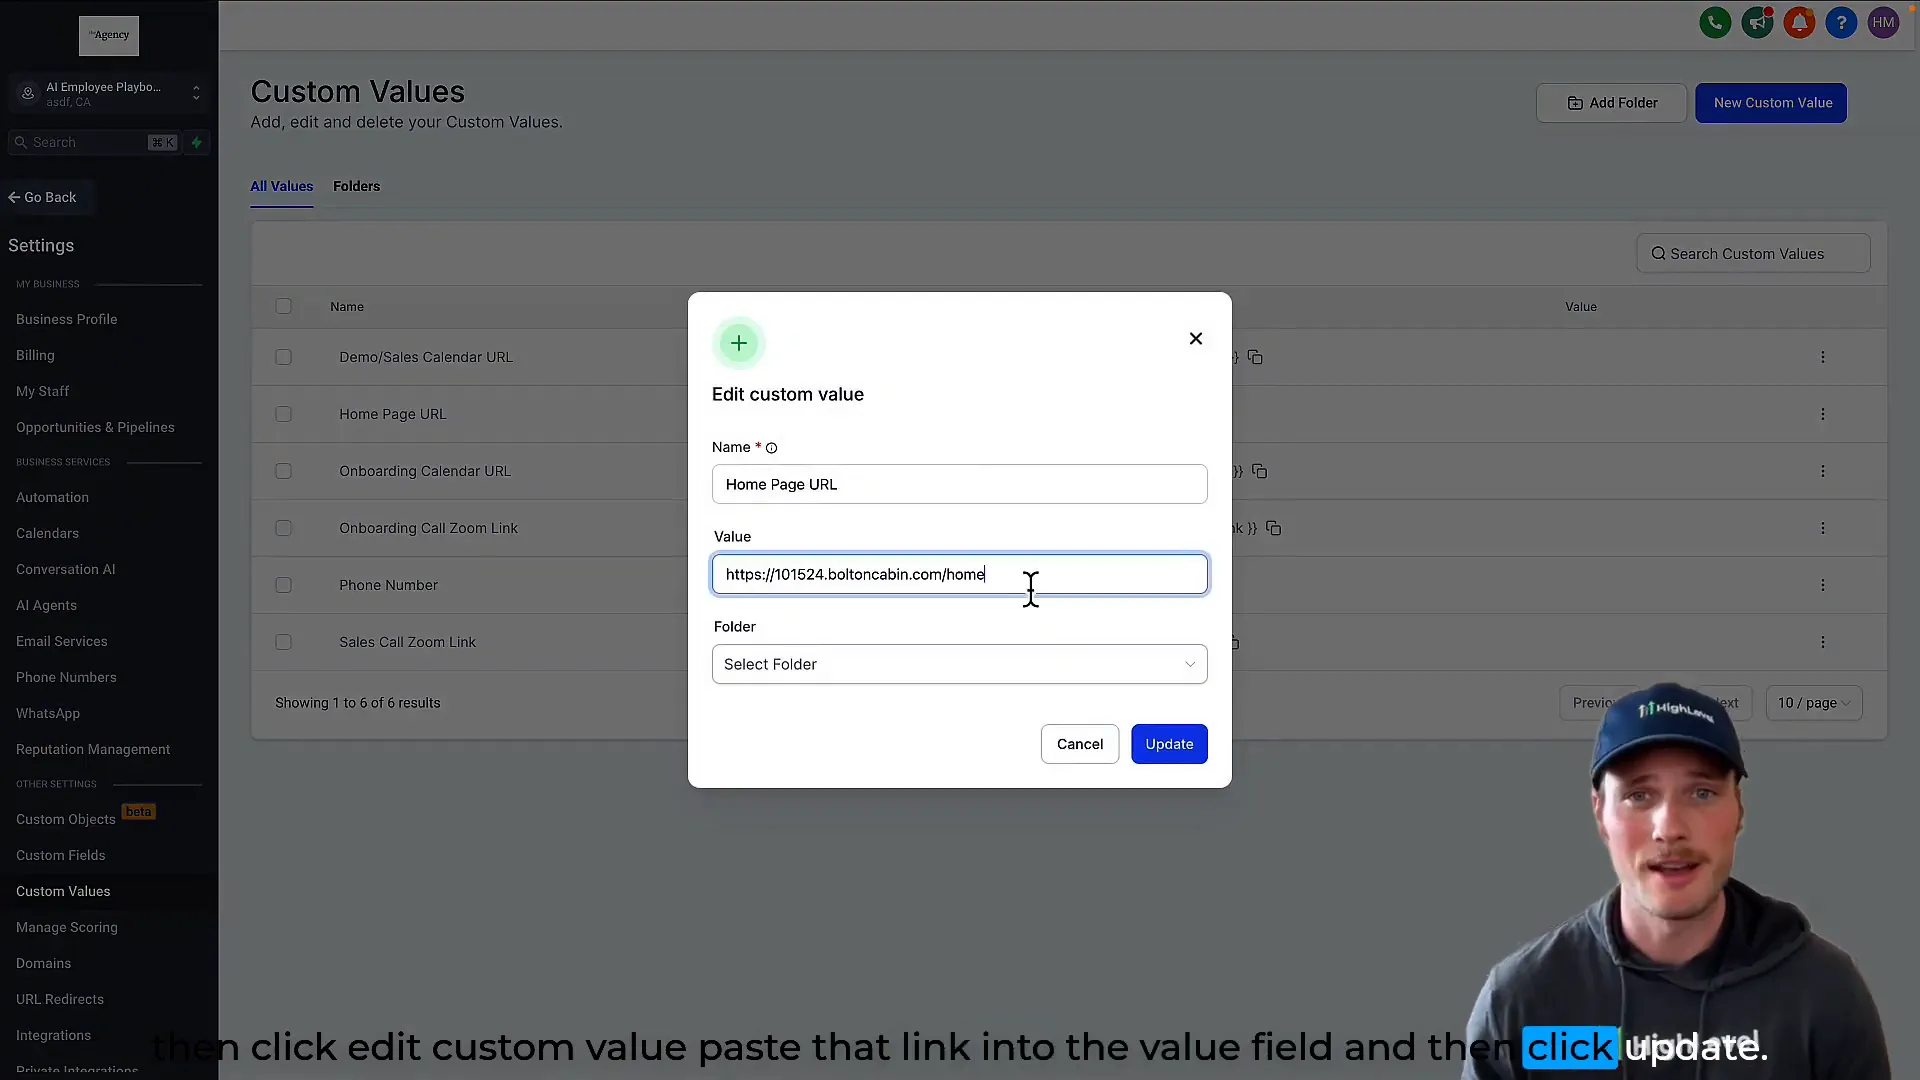The height and width of the screenshot is (1080, 1920).
Task: Click Cancel in the dialog
Action: [x=1080, y=744]
